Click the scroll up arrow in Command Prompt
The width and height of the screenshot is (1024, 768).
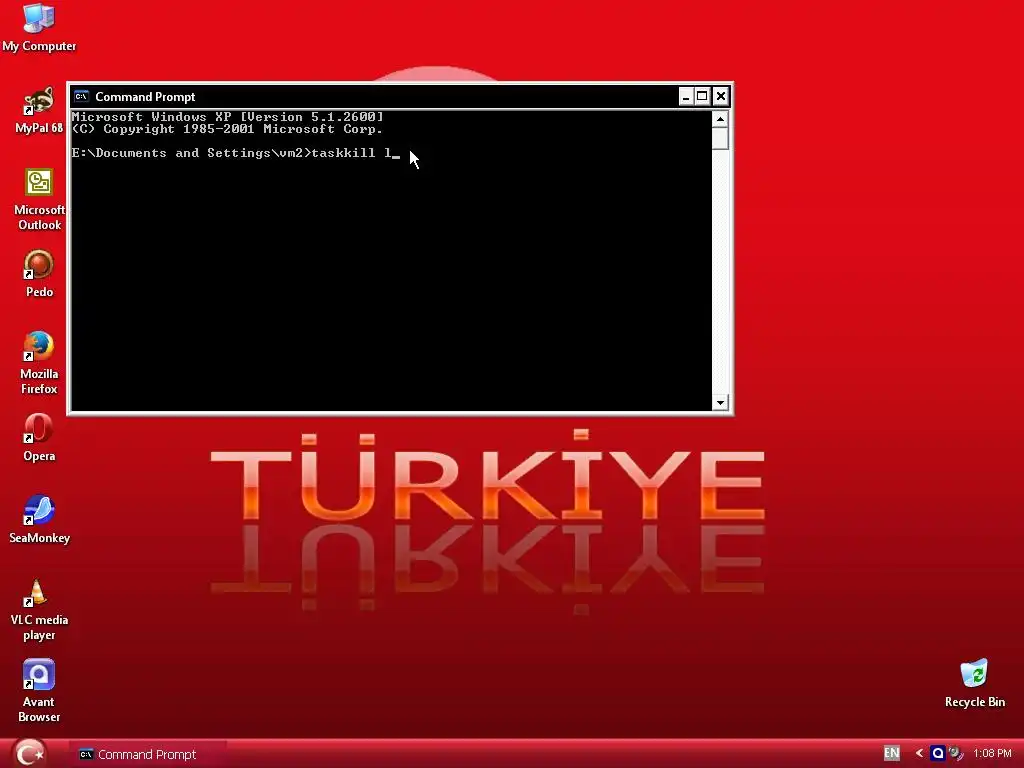click(x=720, y=119)
